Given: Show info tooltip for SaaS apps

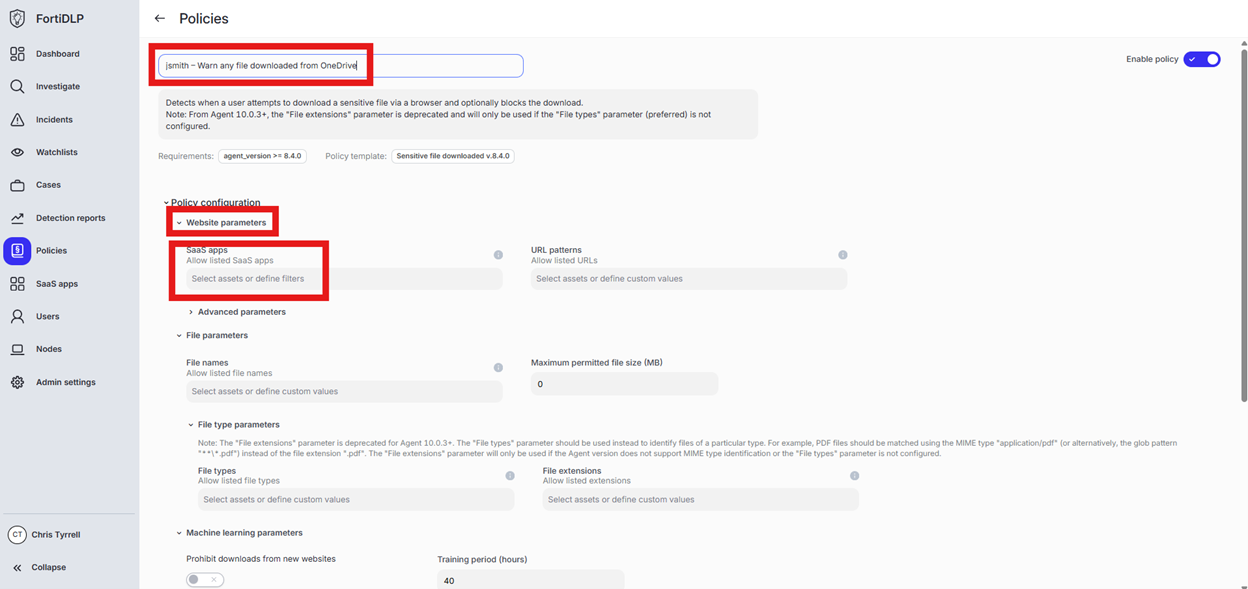Looking at the screenshot, I should 498,255.
